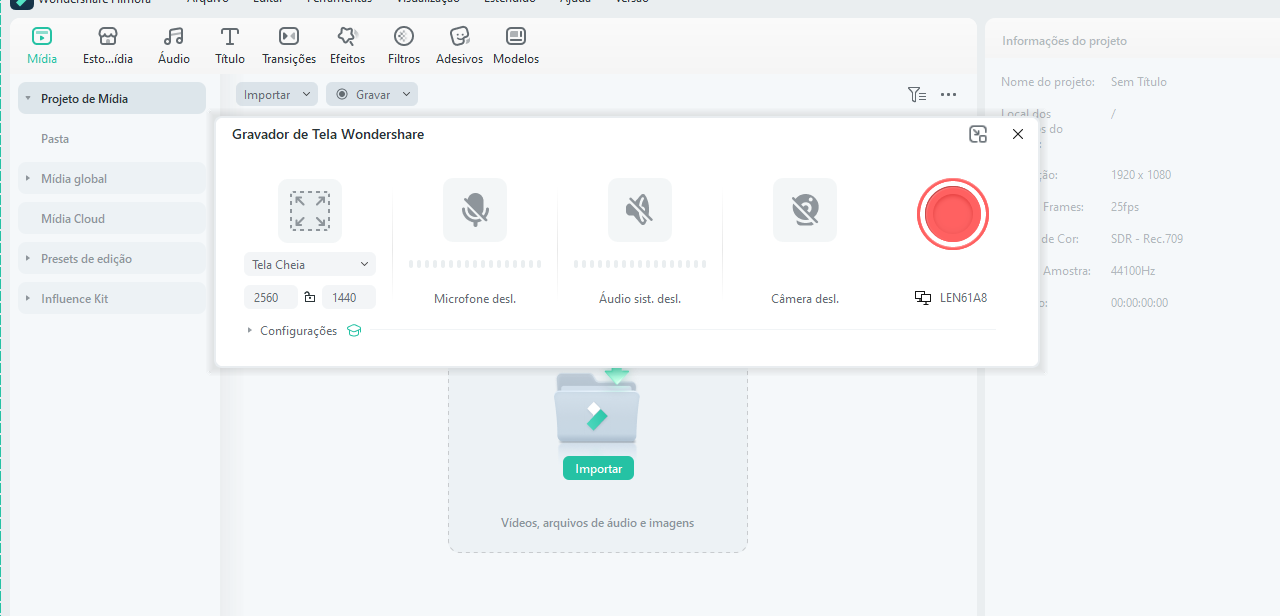Click the "Áudio sist. desl." label
Image resolution: width=1280 pixels, height=616 pixels.
point(640,299)
